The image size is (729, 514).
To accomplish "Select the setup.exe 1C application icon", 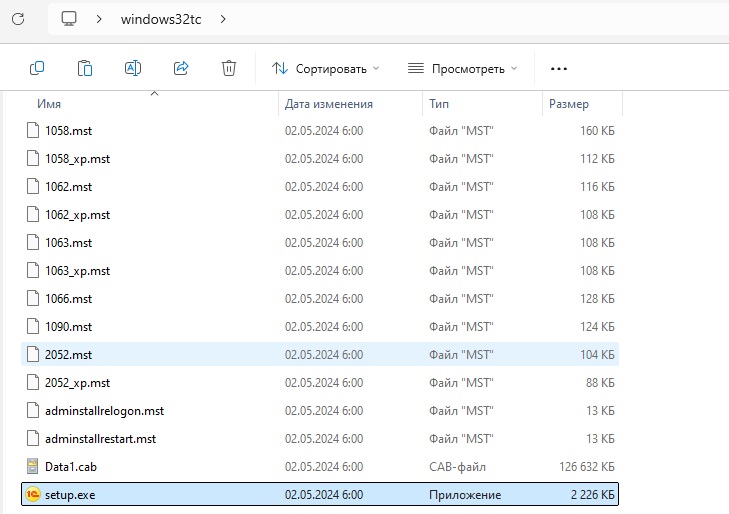I will point(33,495).
